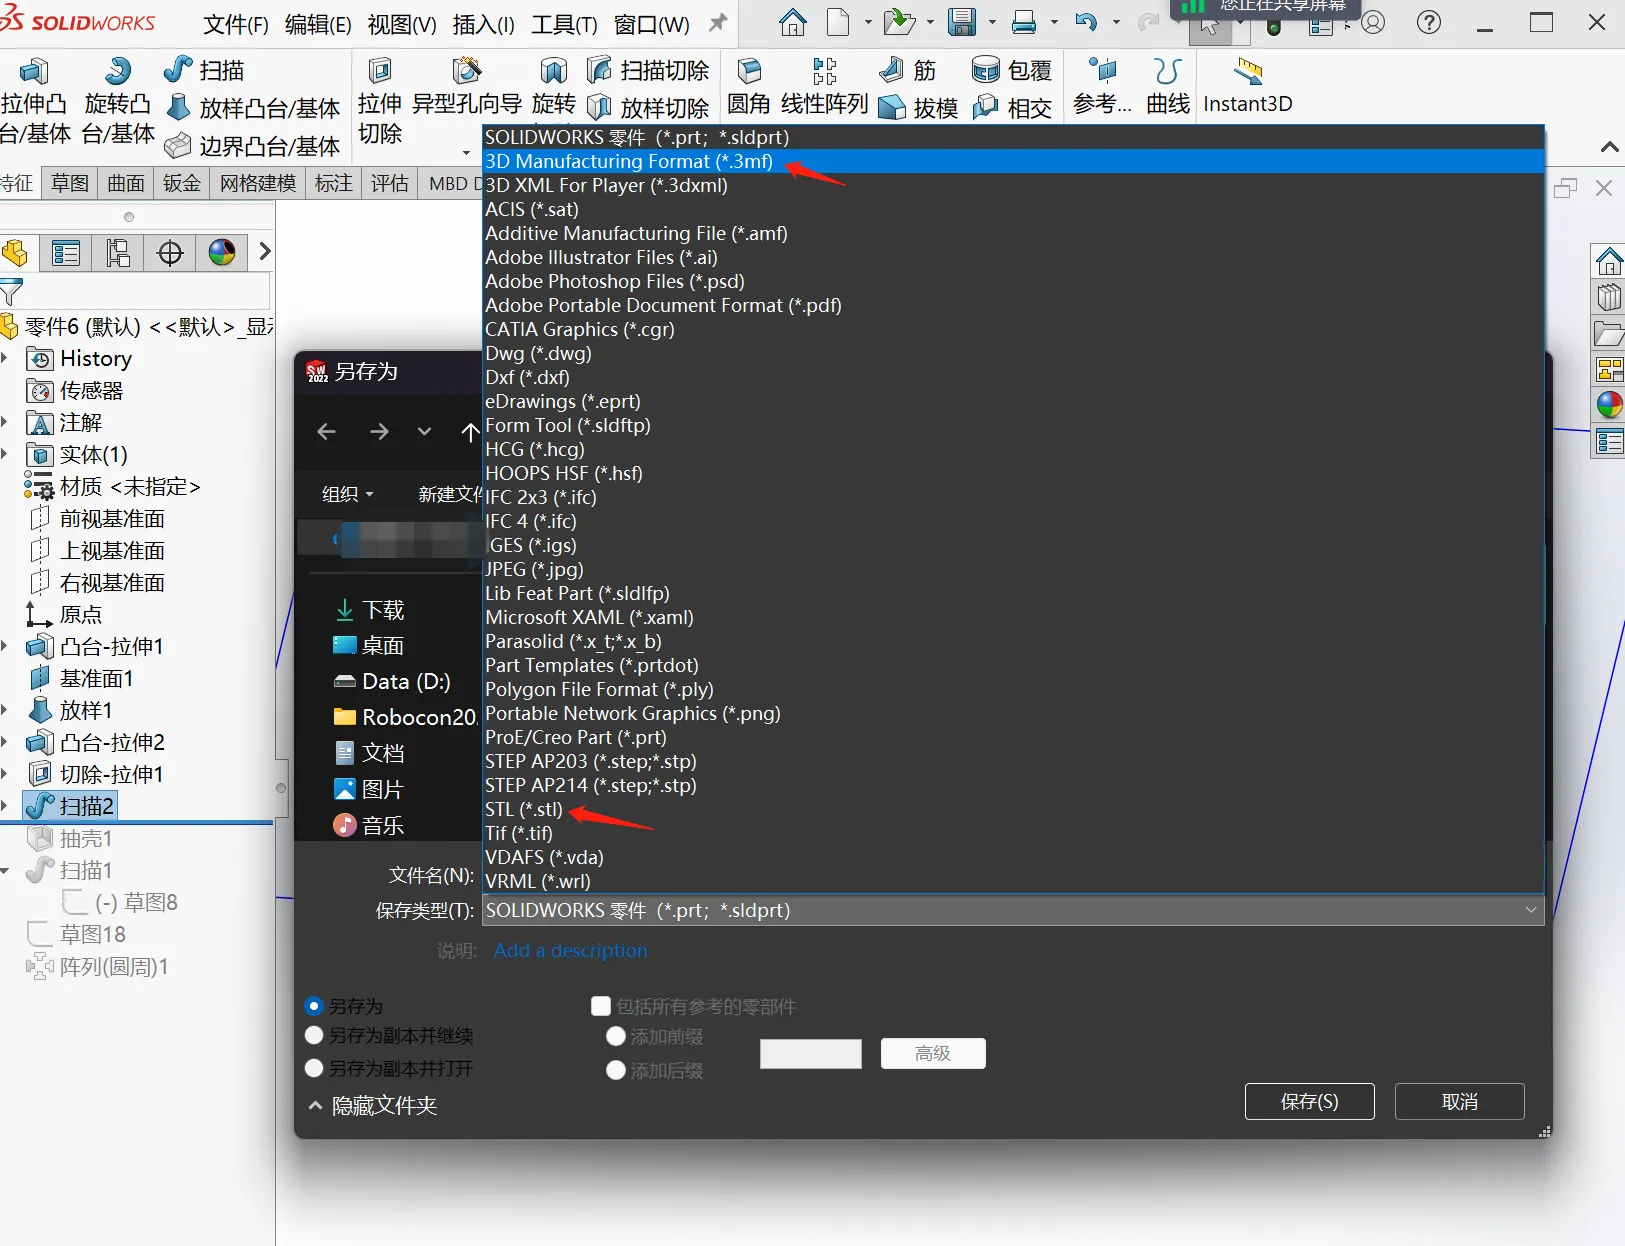Click the Revolve Cut (旋转) icon
Viewport: 1625px width, 1246px height.
tap(553, 72)
